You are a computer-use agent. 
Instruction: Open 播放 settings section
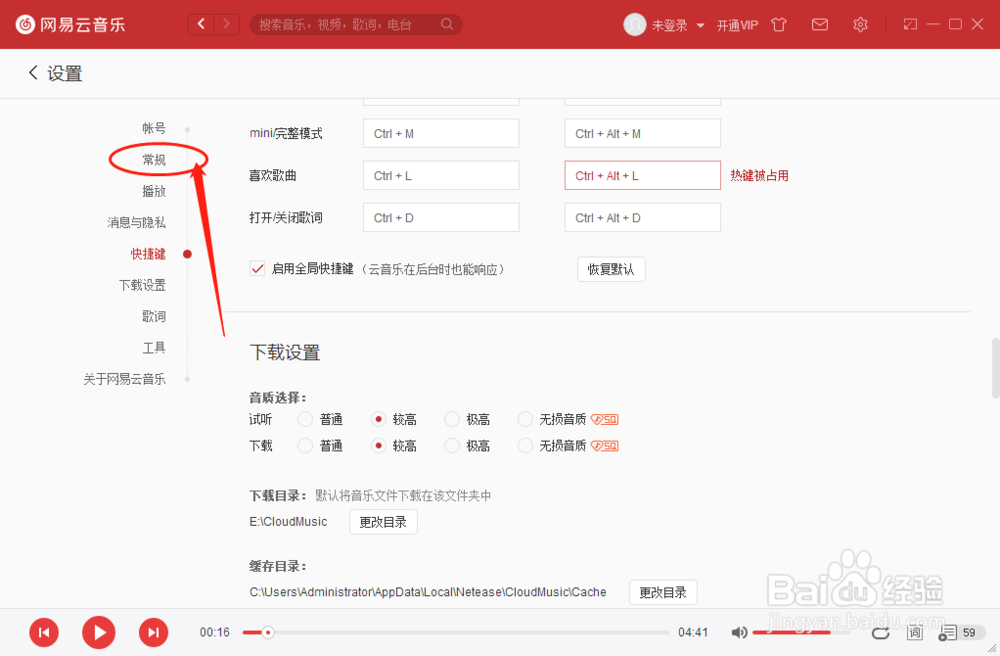coord(154,191)
